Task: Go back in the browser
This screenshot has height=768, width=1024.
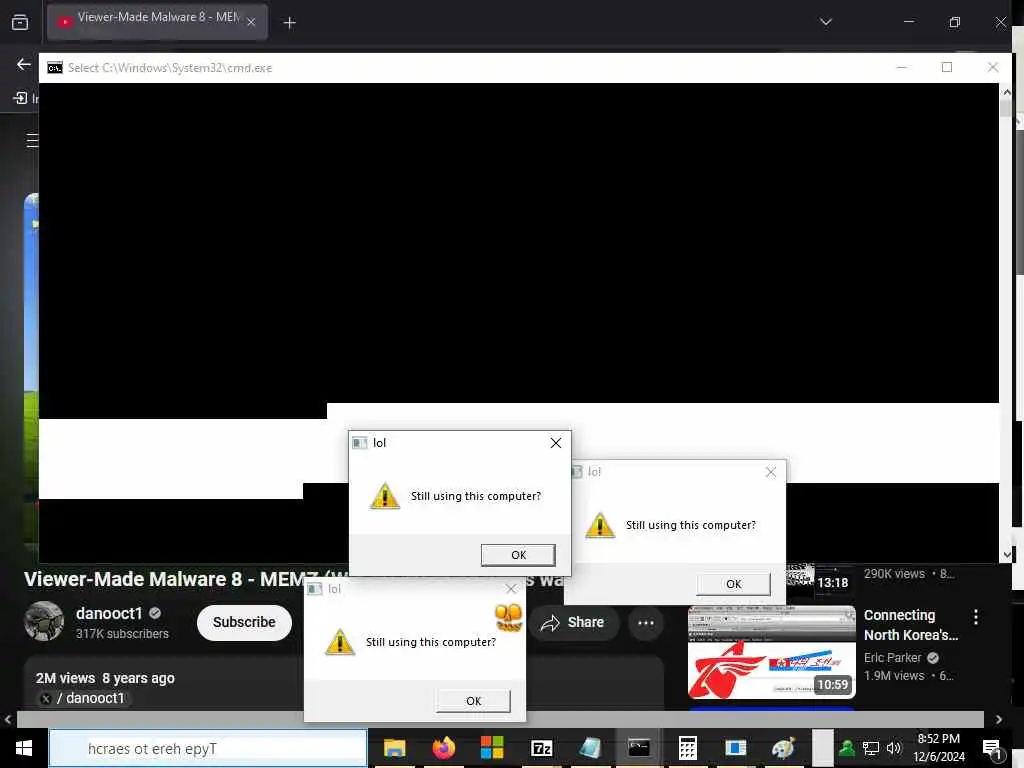Action: coord(24,64)
